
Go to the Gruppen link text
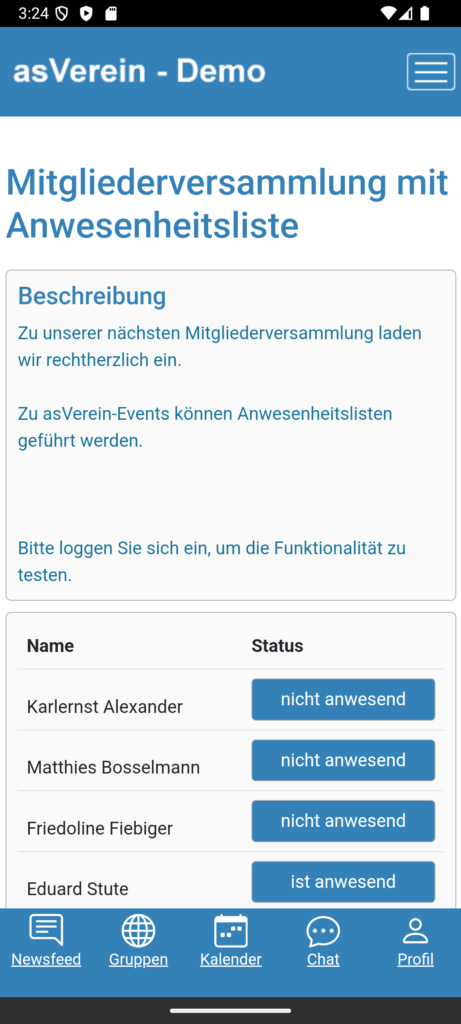point(138,959)
